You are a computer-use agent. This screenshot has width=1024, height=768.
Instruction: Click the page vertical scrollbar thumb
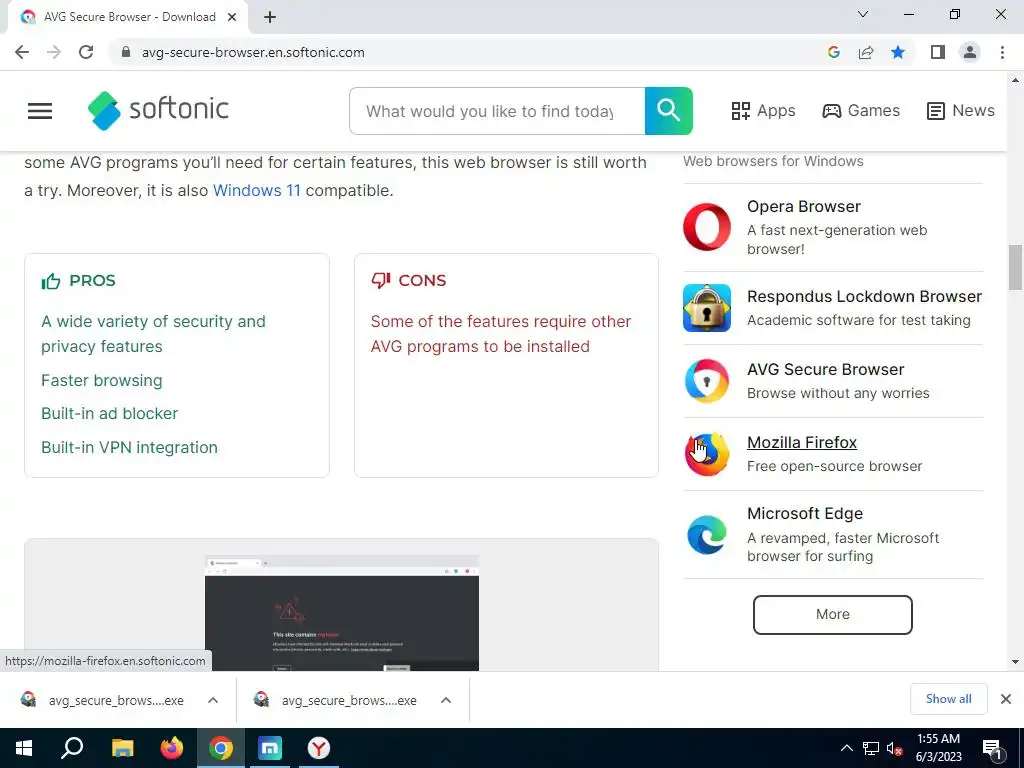point(1015,266)
